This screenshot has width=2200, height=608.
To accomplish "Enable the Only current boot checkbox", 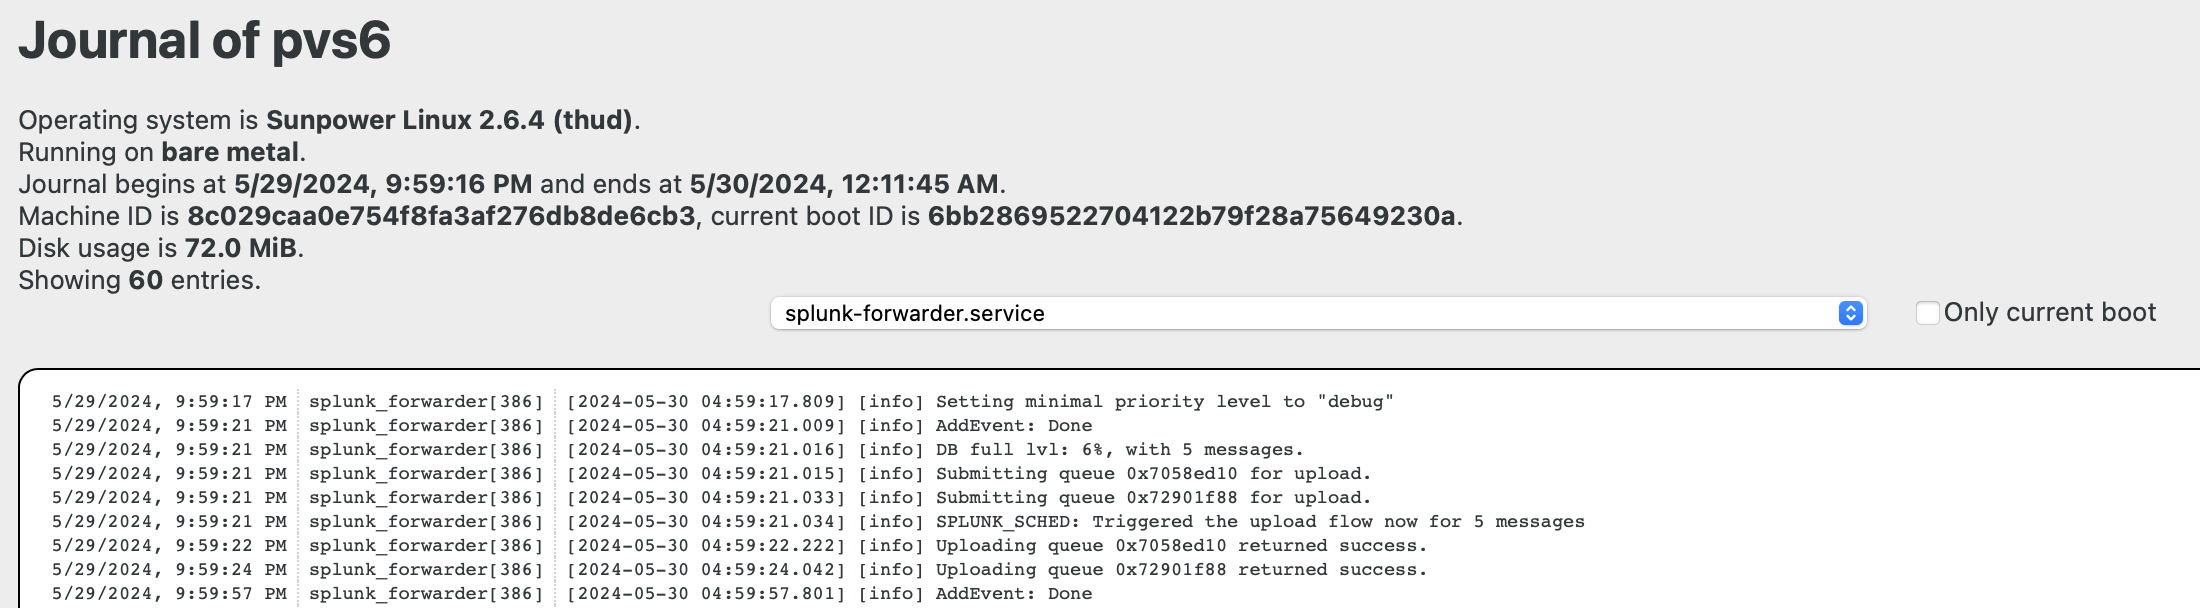I will tap(1927, 313).
